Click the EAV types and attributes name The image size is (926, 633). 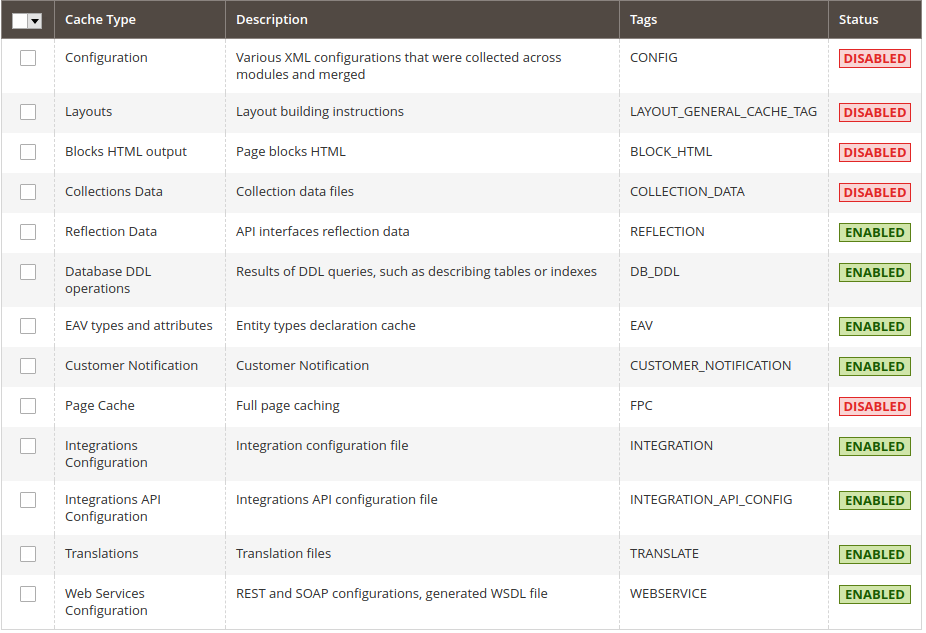pyautogui.click(x=139, y=326)
